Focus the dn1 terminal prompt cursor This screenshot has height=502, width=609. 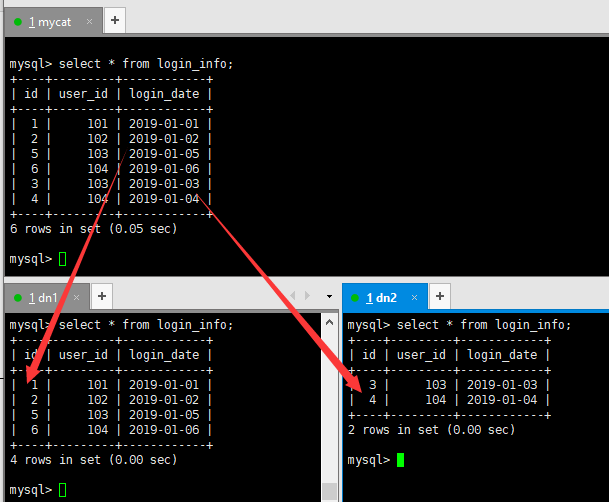[x=62, y=490]
